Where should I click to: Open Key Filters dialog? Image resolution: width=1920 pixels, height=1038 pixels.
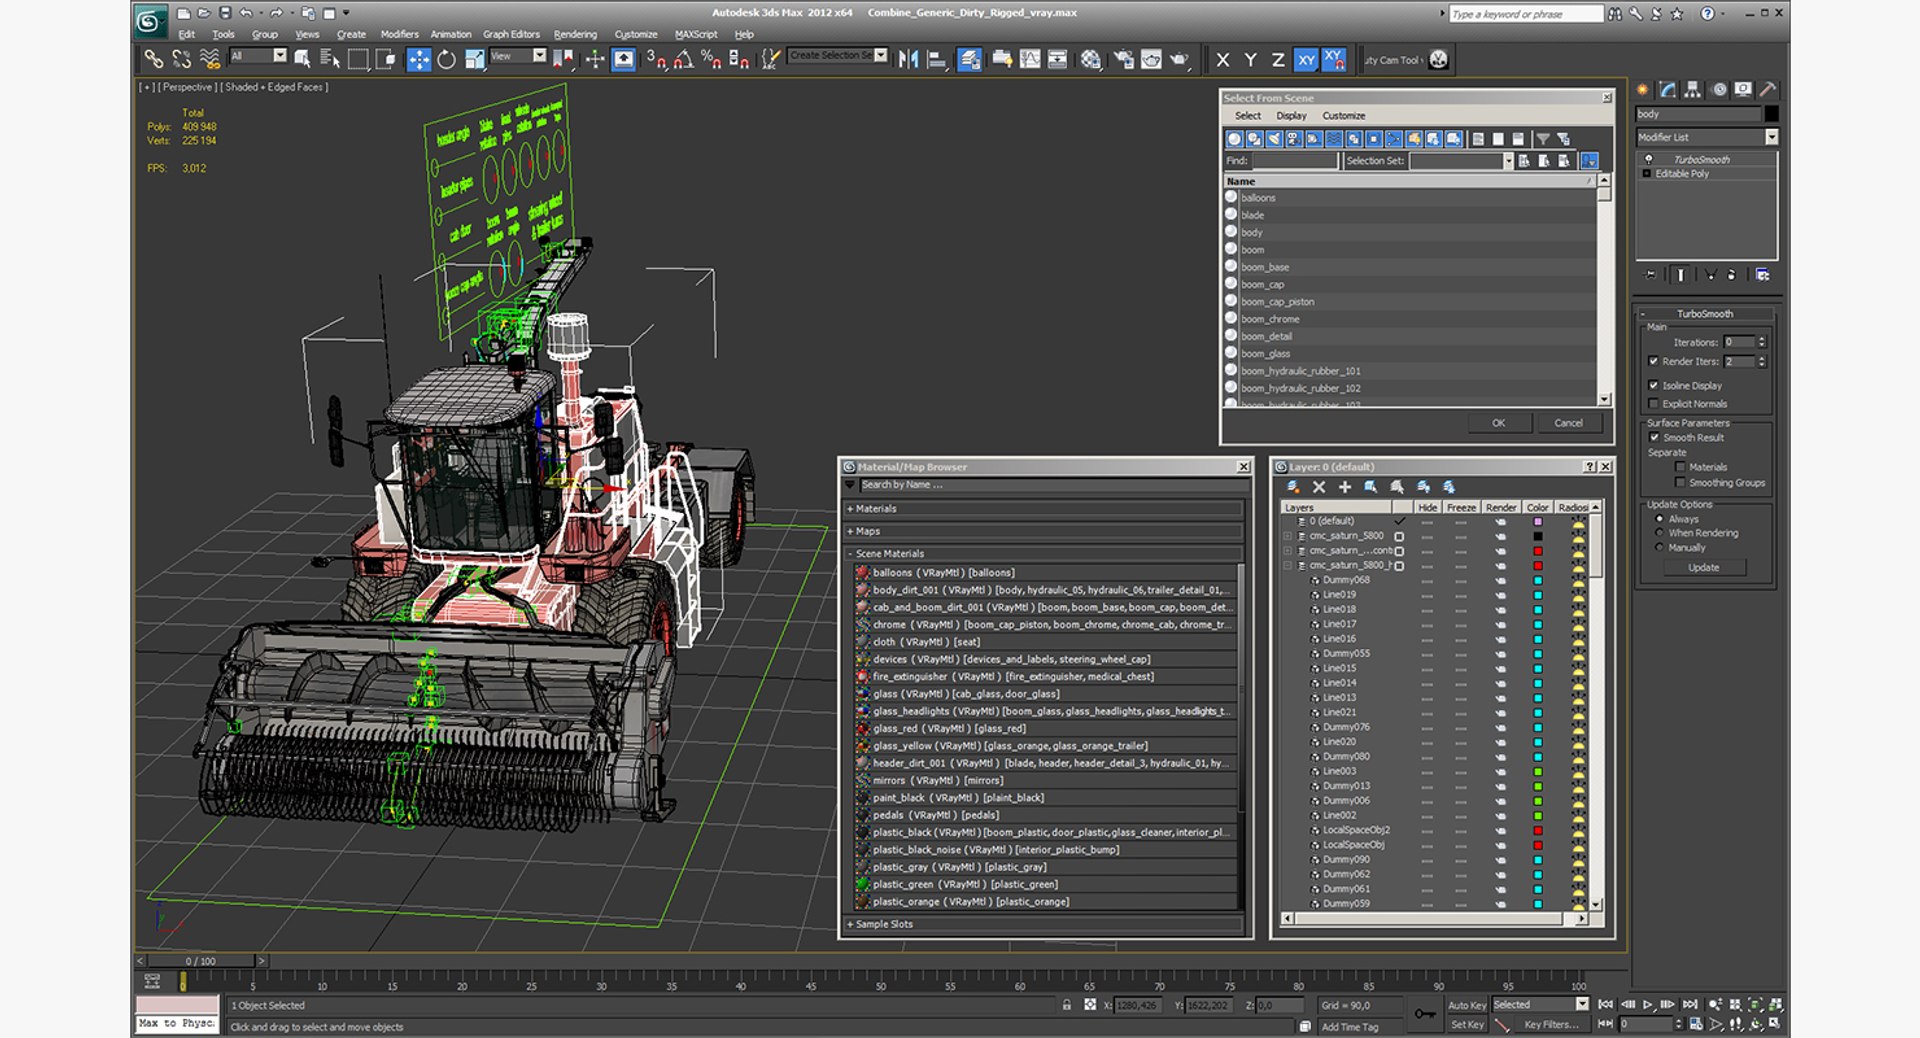pyautogui.click(x=1551, y=1024)
